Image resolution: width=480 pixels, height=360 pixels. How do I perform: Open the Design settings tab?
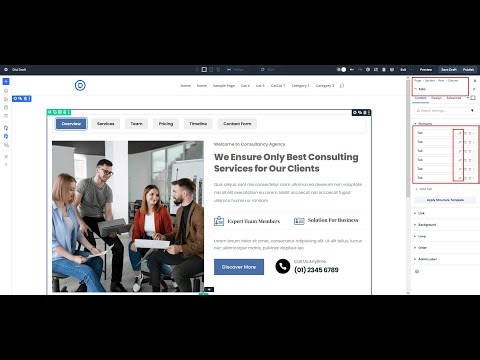[436, 98]
